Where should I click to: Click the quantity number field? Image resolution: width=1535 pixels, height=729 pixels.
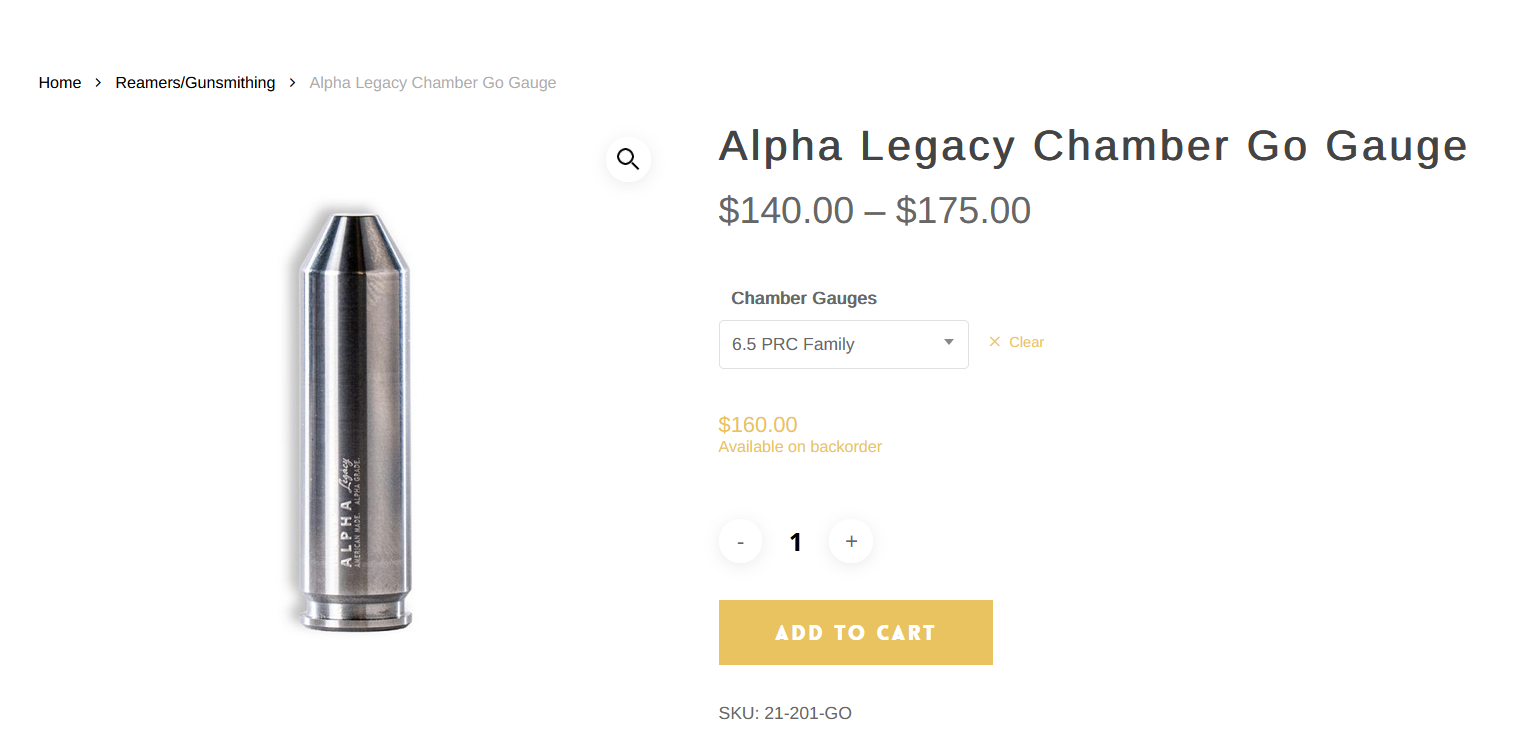pyautogui.click(x=796, y=542)
